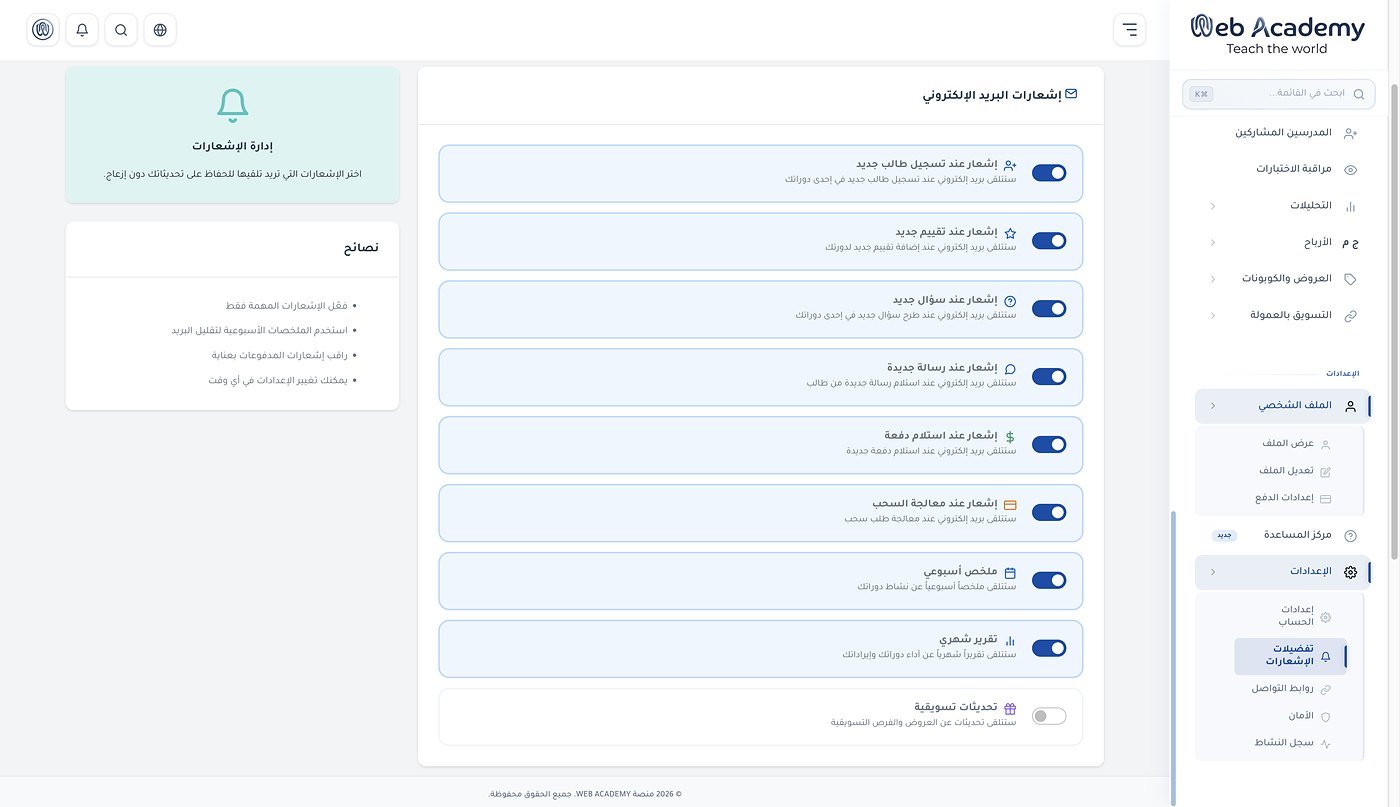1400x807 pixels.
Task: Collapse sidebar with the hamburger menu button
Action: (x=1129, y=30)
